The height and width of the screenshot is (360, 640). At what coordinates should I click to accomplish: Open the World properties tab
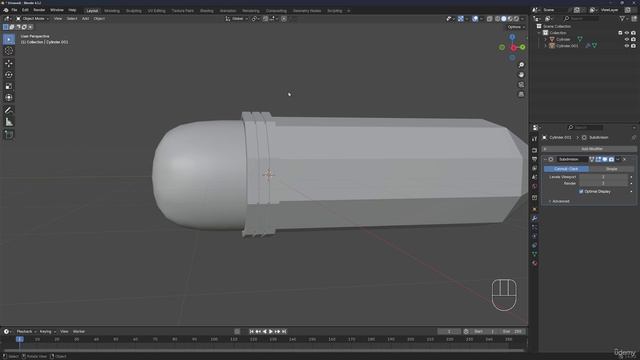[x=534, y=186]
